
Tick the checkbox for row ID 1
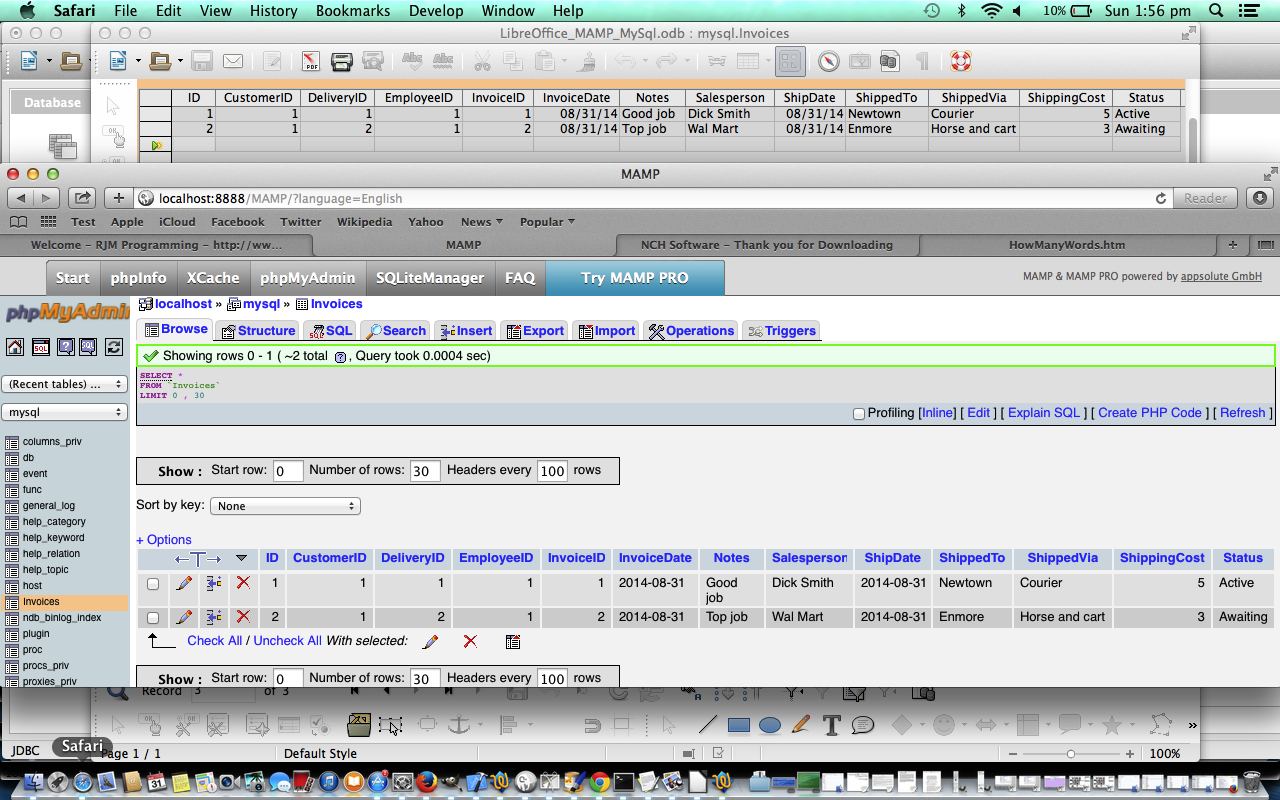[x=153, y=584]
